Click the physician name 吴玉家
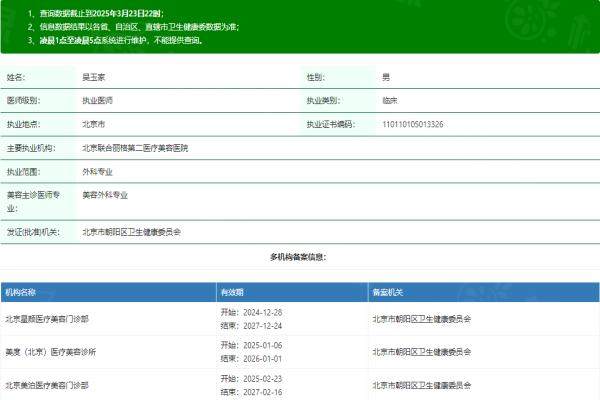The height and width of the screenshot is (400, 600). pos(95,77)
